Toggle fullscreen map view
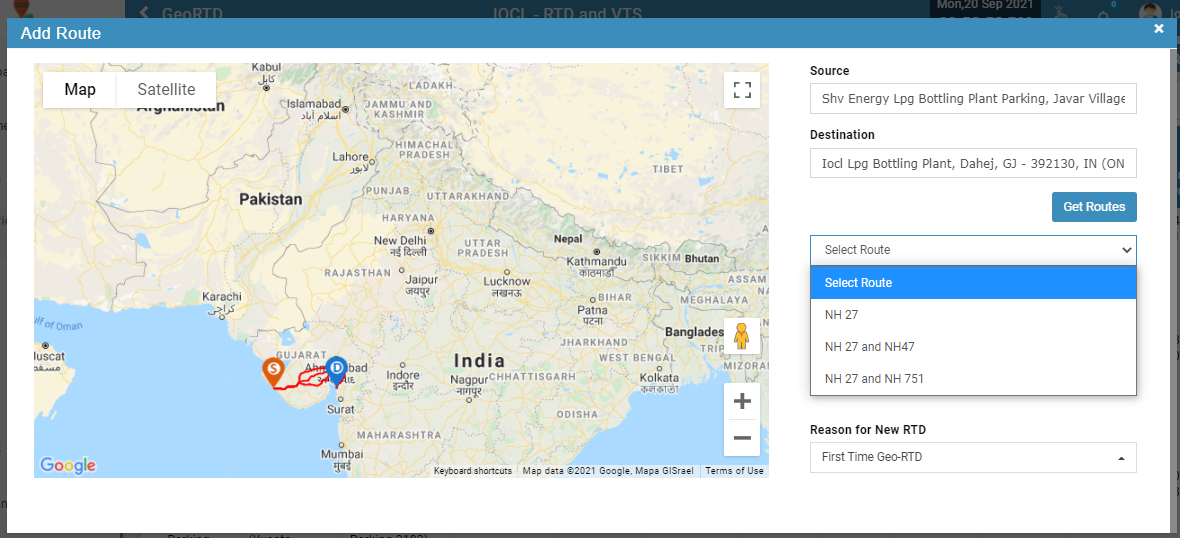1180x538 pixels. [742, 90]
